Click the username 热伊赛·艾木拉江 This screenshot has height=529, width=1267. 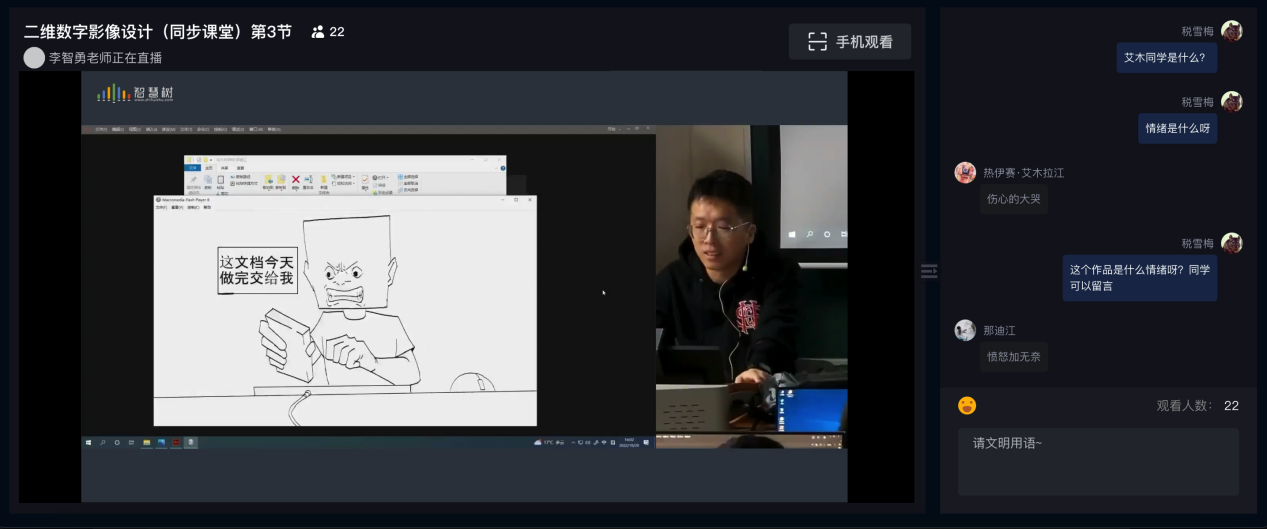[1023, 173]
